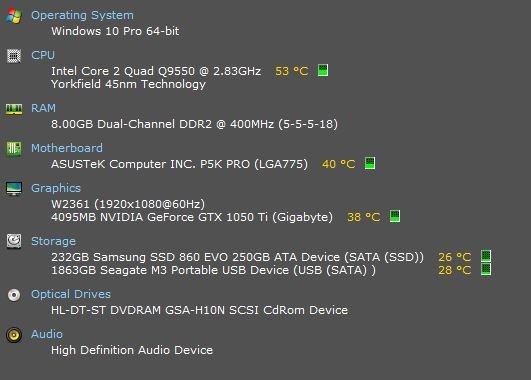This screenshot has width=531, height=380.
Task: Click the Storage hard drive icon
Action: 14,241
